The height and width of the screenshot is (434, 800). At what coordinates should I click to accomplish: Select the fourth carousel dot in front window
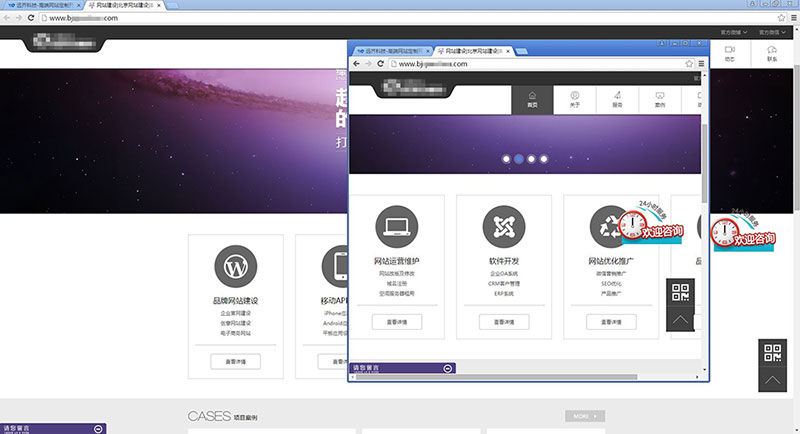coord(544,159)
